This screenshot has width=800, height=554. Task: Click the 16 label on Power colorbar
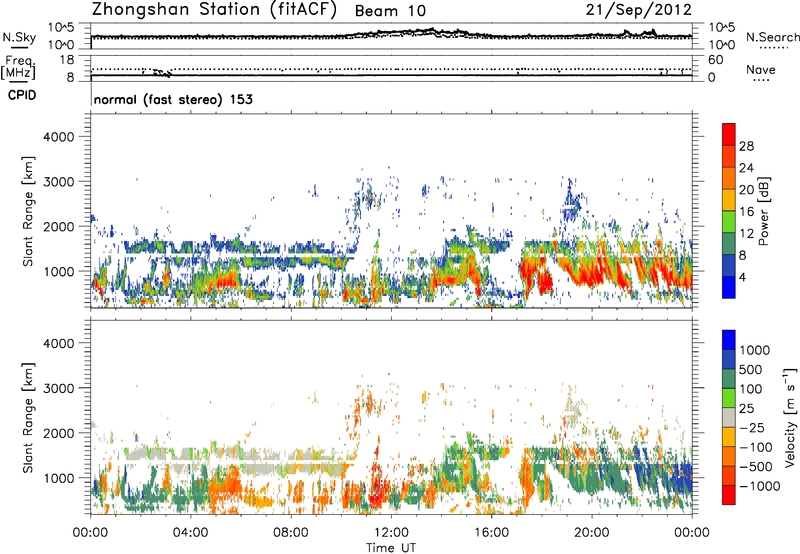(x=746, y=212)
